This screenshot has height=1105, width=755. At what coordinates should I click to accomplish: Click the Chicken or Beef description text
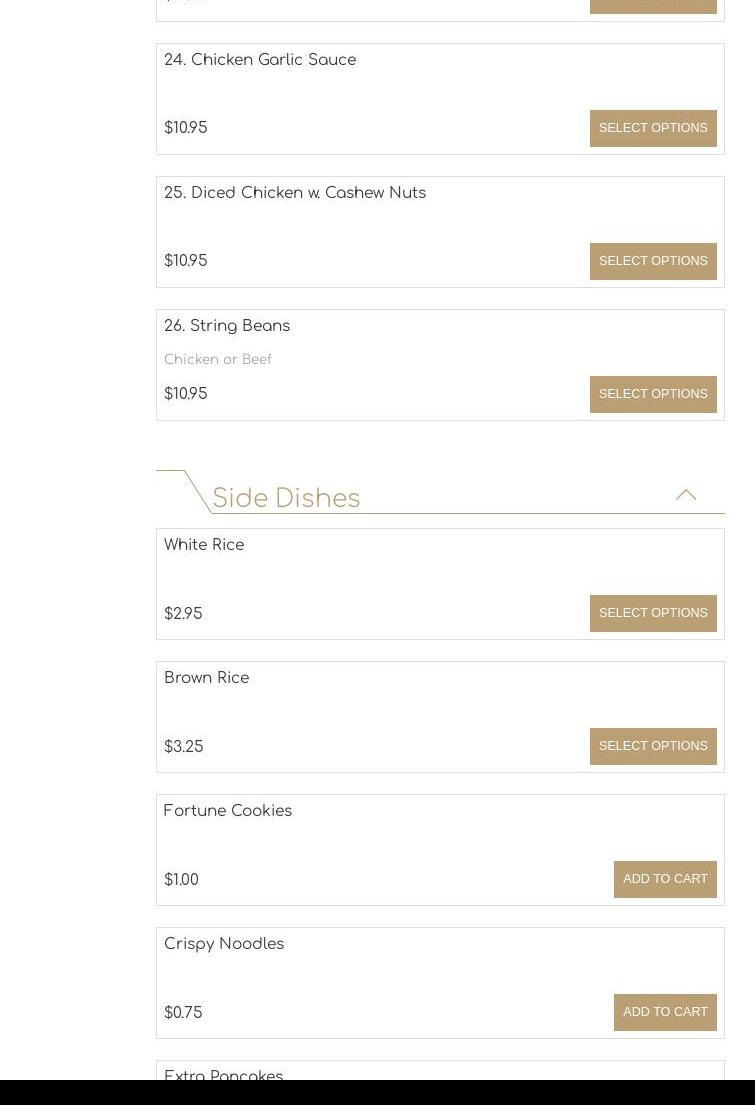point(218,360)
